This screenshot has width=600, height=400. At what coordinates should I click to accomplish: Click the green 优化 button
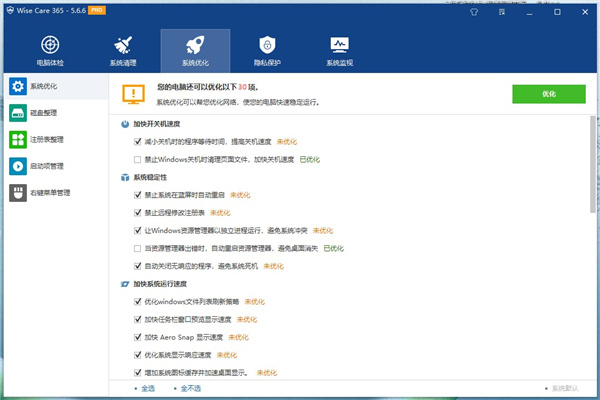[549, 94]
